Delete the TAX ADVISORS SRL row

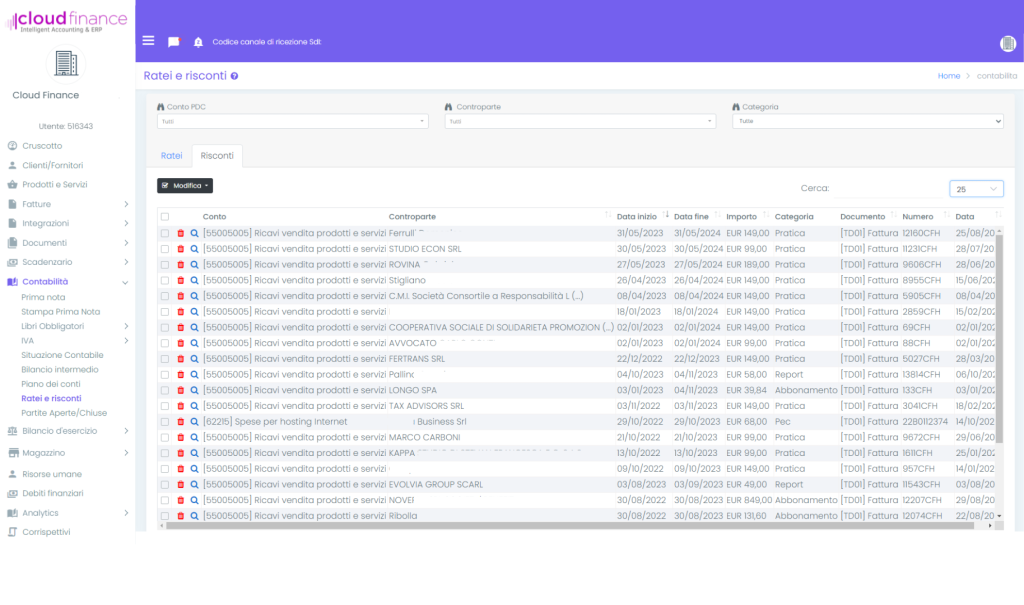click(x=181, y=406)
